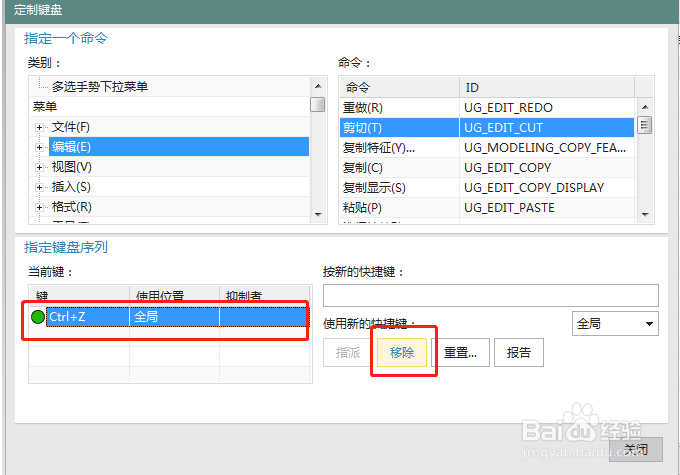The height and width of the screenshot is (475, 680).
Task: Click the ID column header
Action: (x=547, y=87)
